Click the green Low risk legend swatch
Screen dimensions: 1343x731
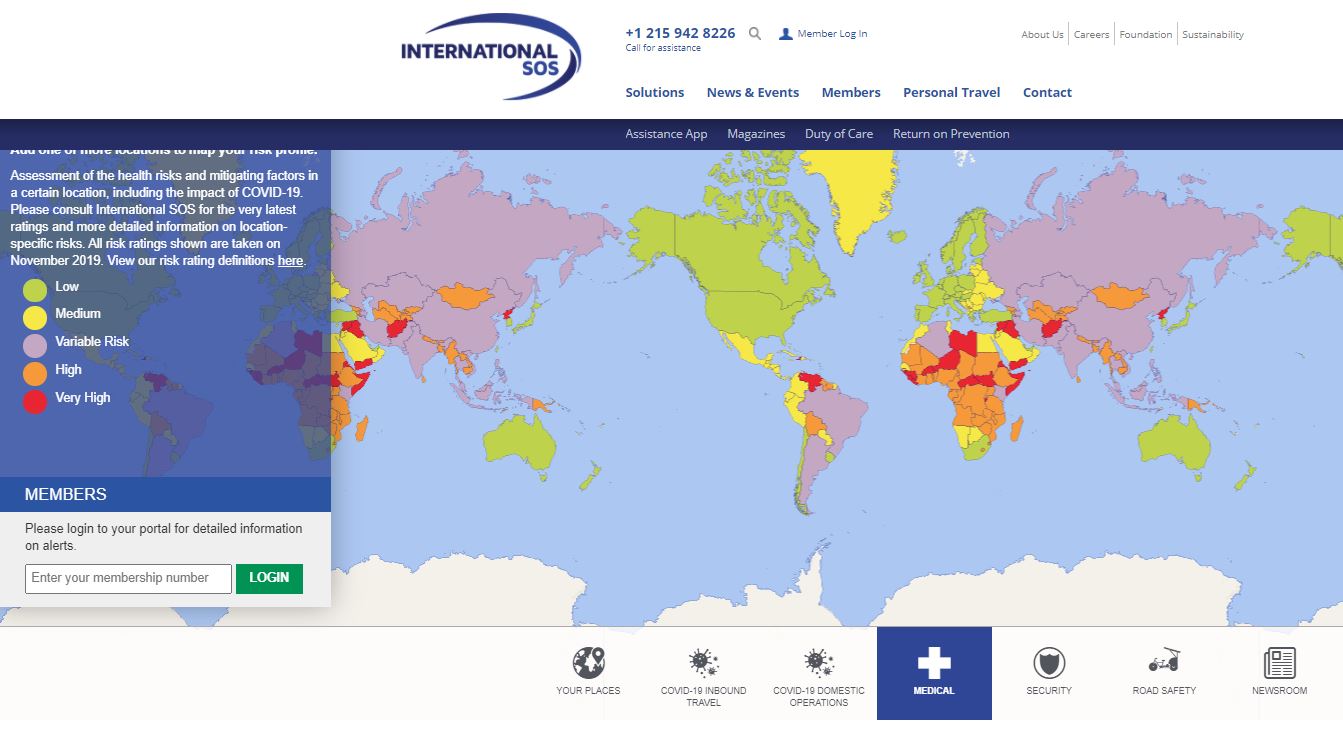tap(35, 290)
